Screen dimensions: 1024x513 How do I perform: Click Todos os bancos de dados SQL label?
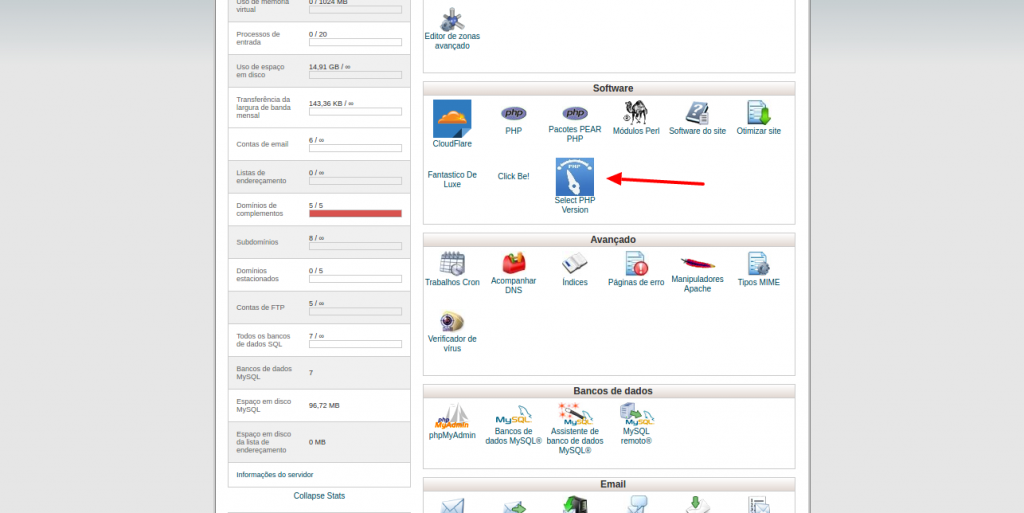pos(263,340)
